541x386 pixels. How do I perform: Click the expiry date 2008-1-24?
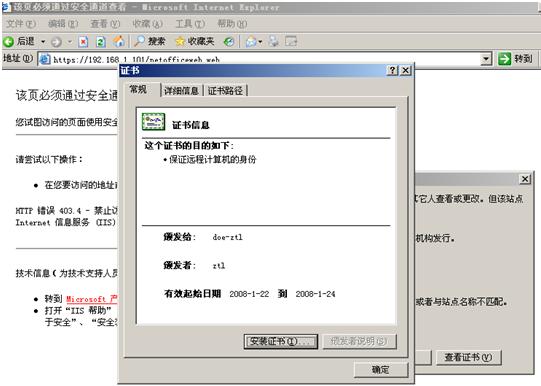pyautogui.click(x=315, y=294)
